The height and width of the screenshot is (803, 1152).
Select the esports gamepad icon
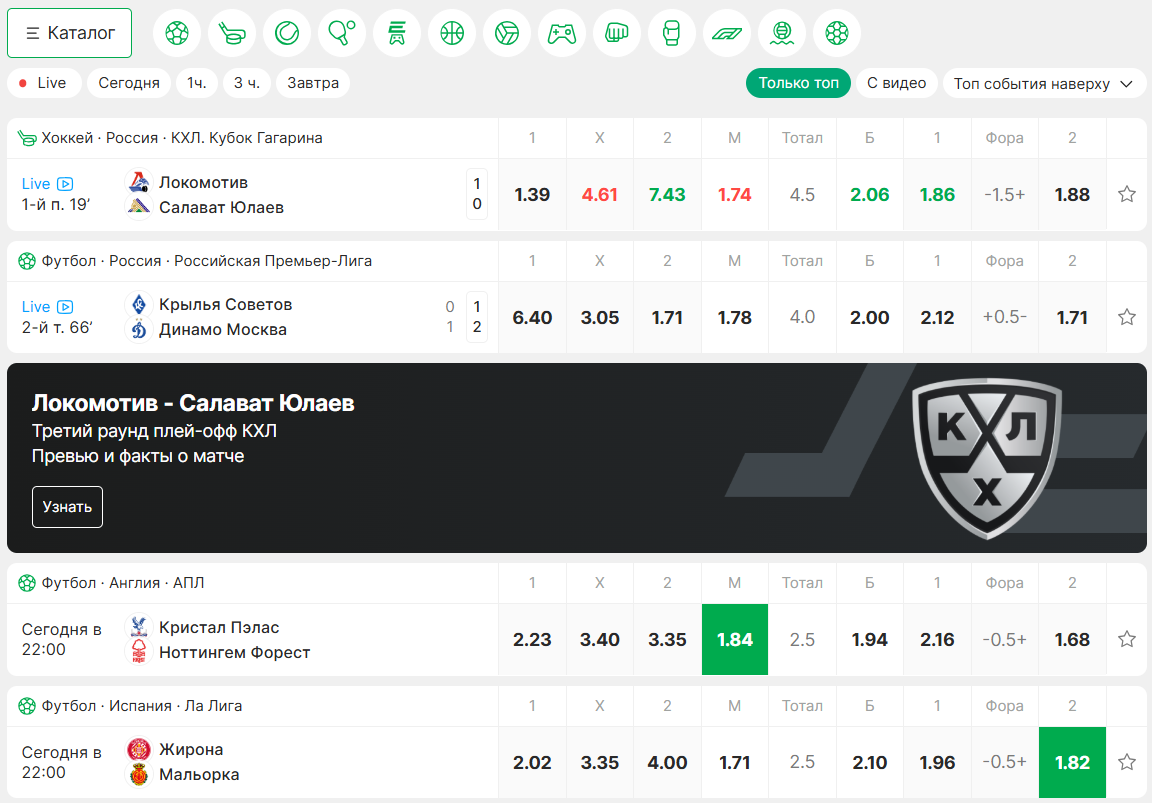point(562,33)
